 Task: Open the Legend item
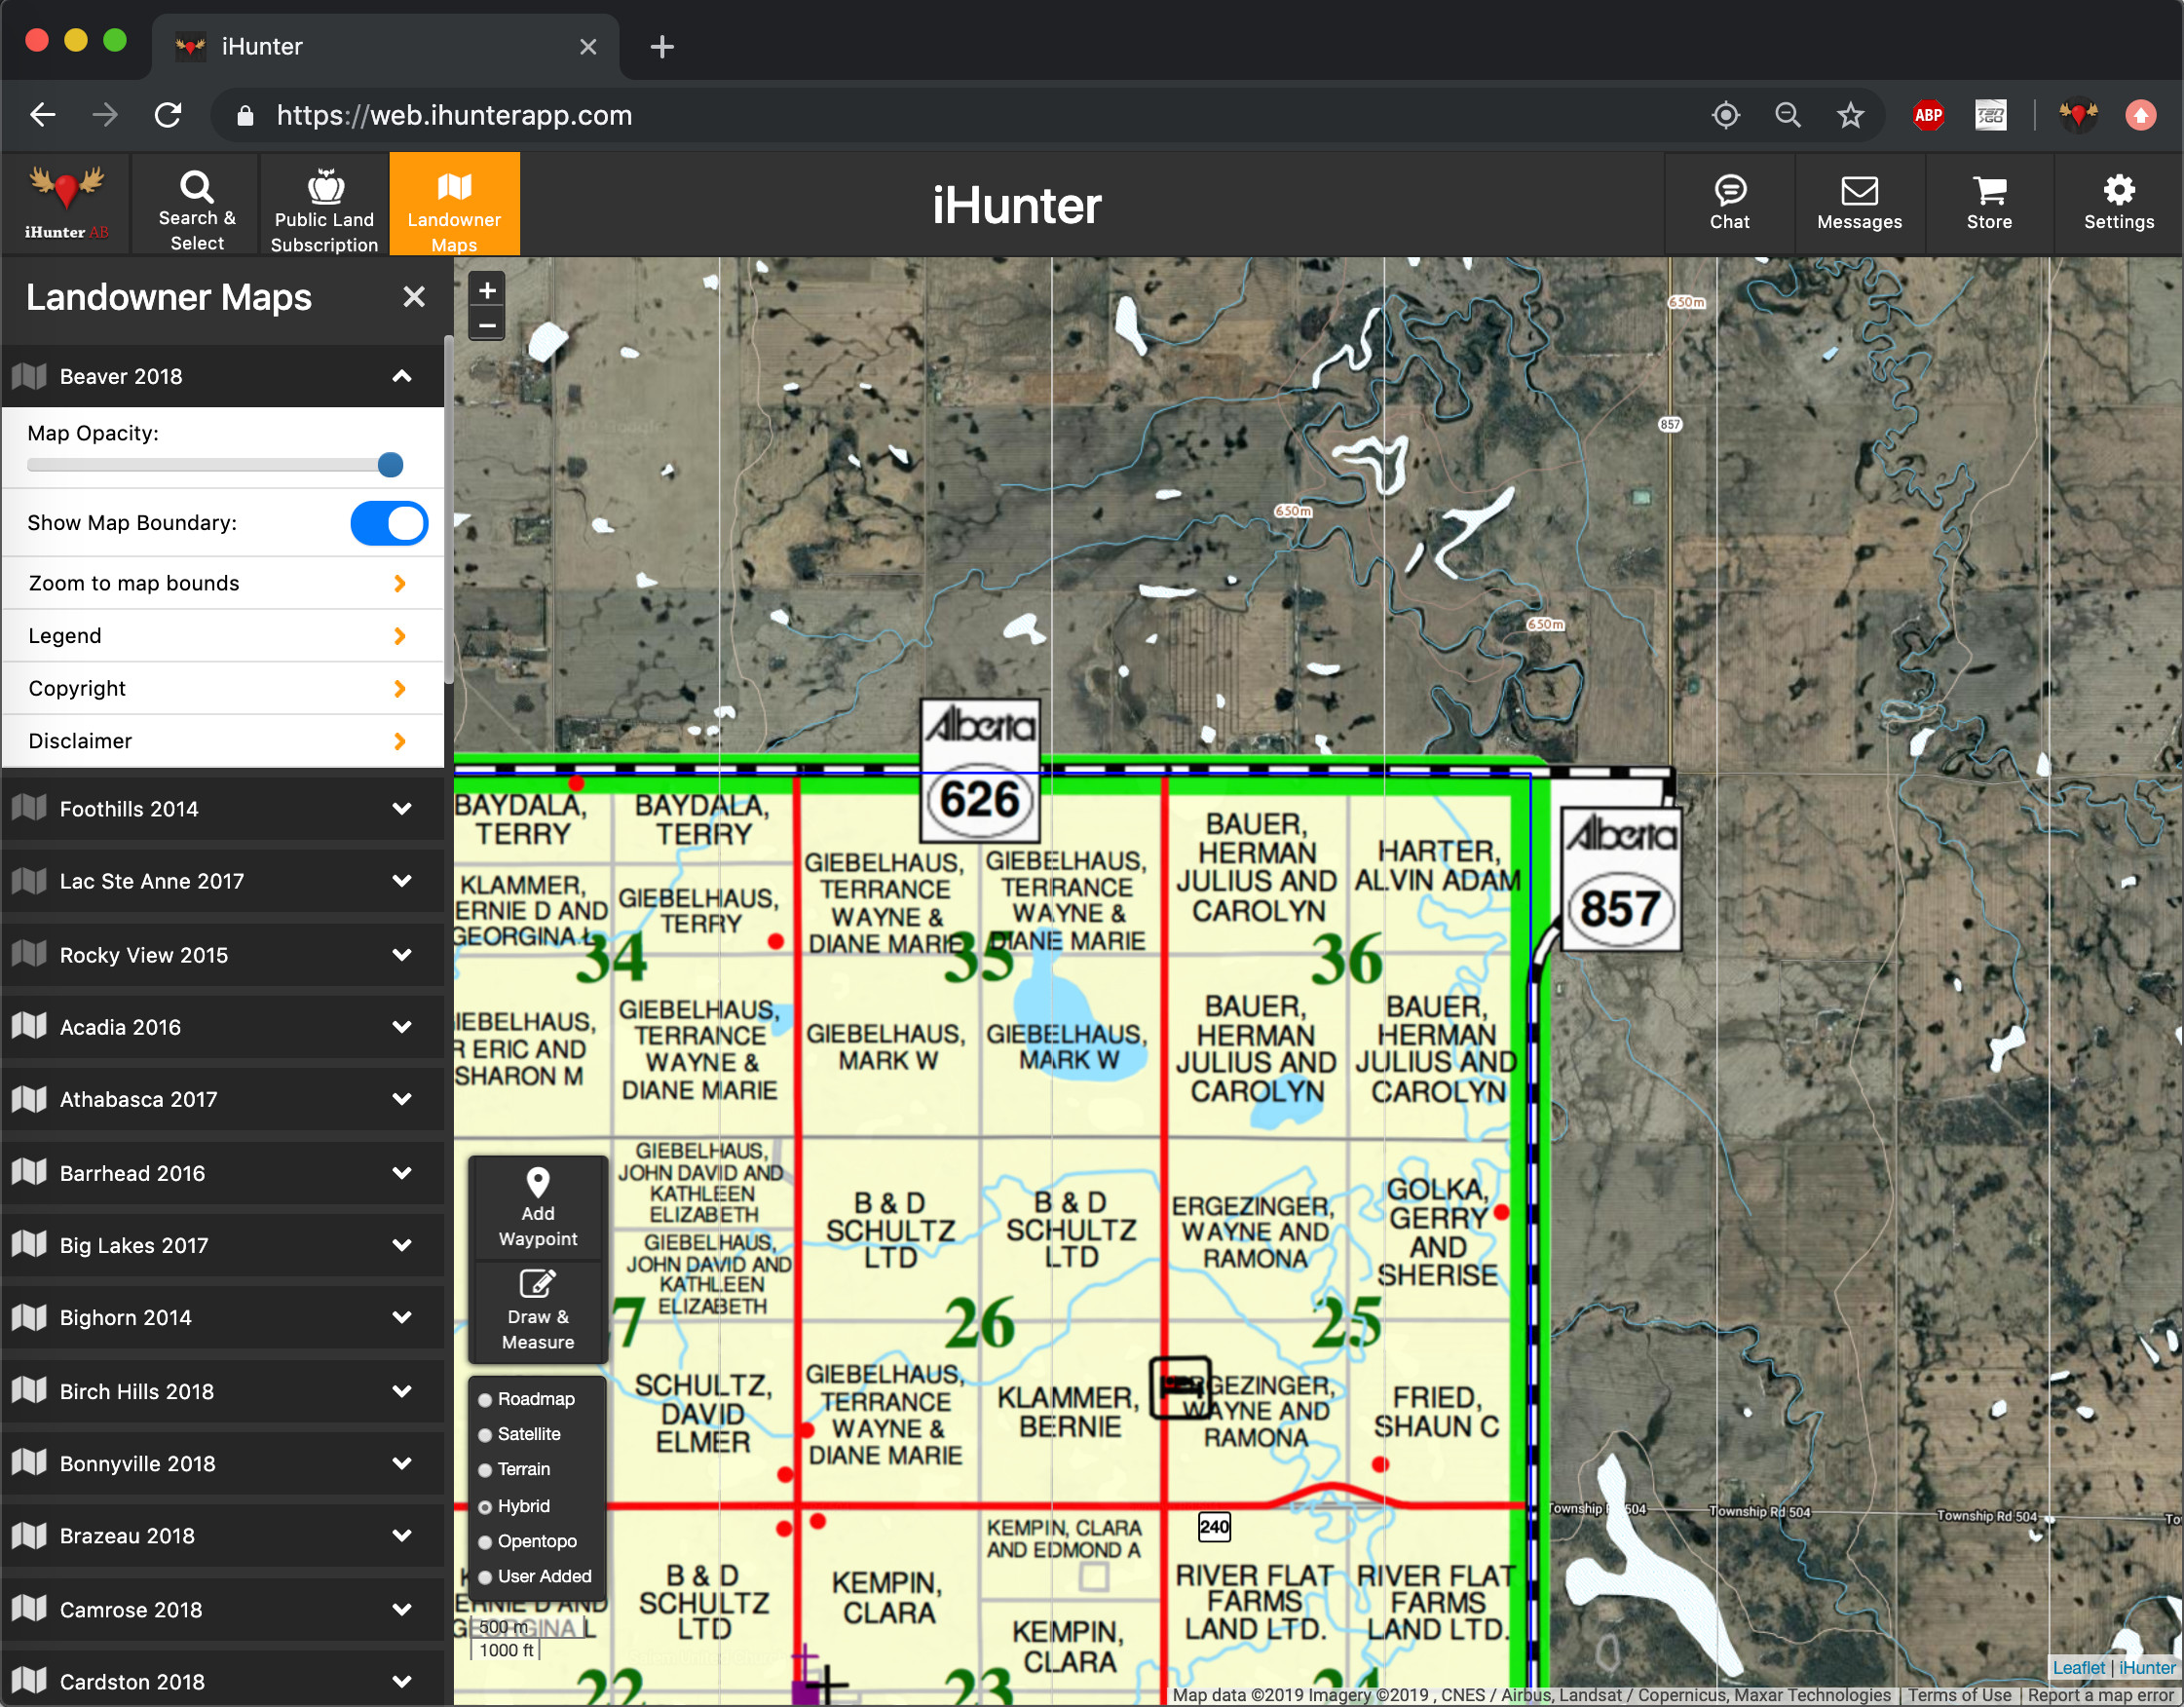pos(222,636)
